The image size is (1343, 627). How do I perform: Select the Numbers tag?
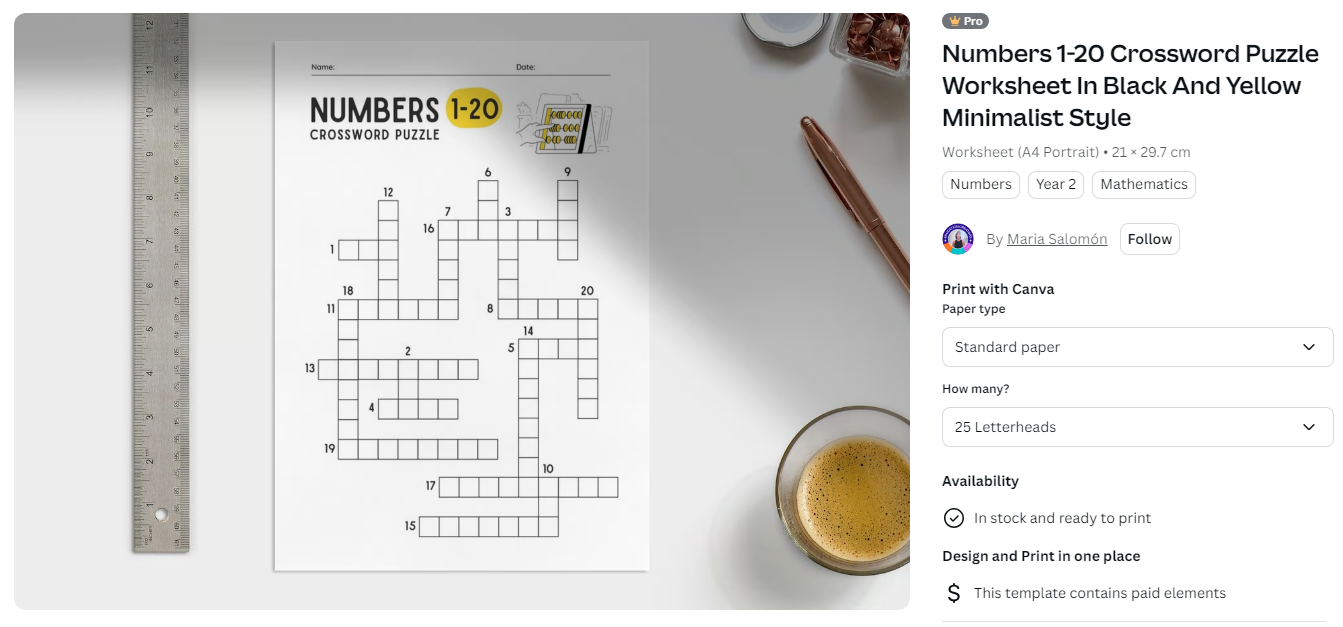pos(980,184)
